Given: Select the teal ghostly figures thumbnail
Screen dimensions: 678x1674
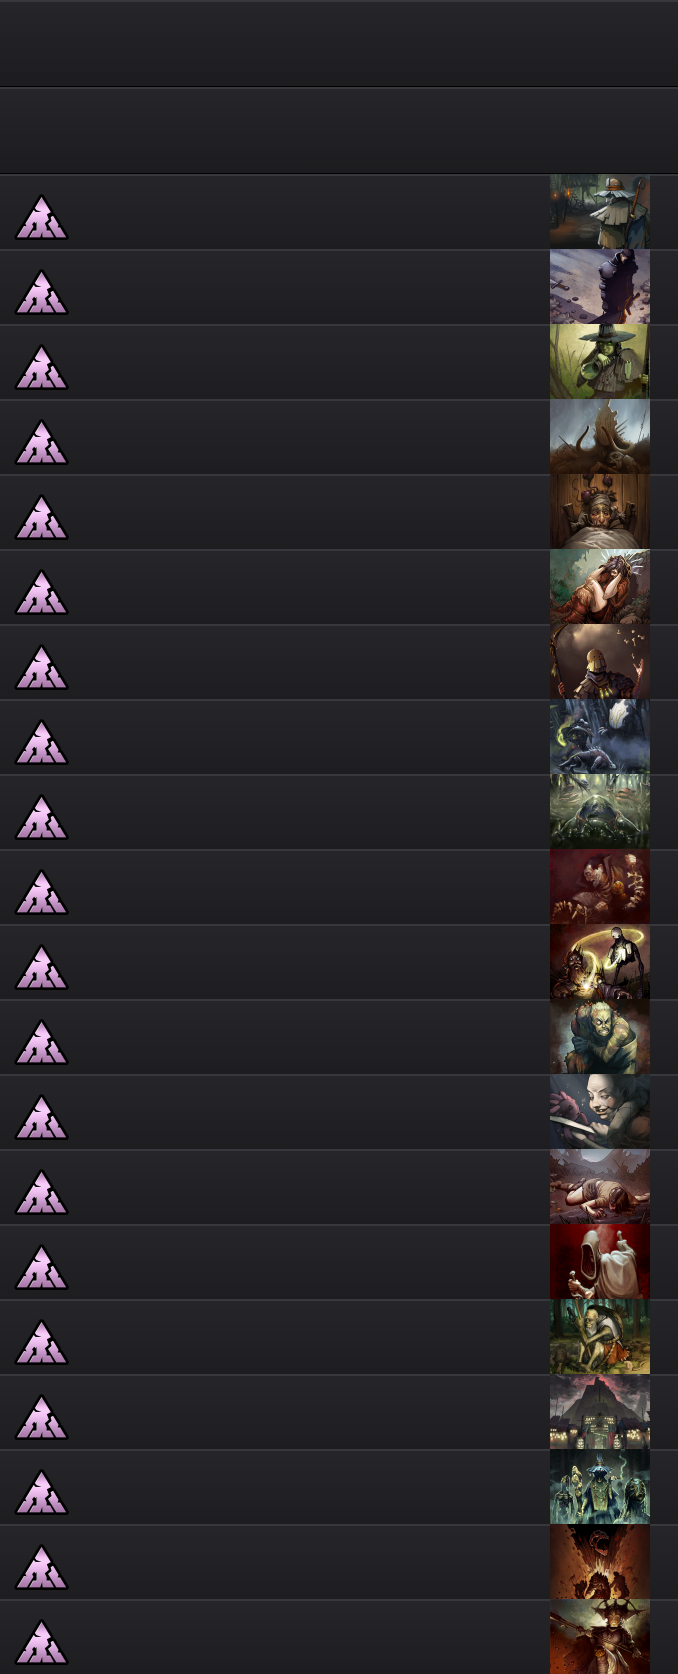Looking at the screenshot, I should [600, 1487].
